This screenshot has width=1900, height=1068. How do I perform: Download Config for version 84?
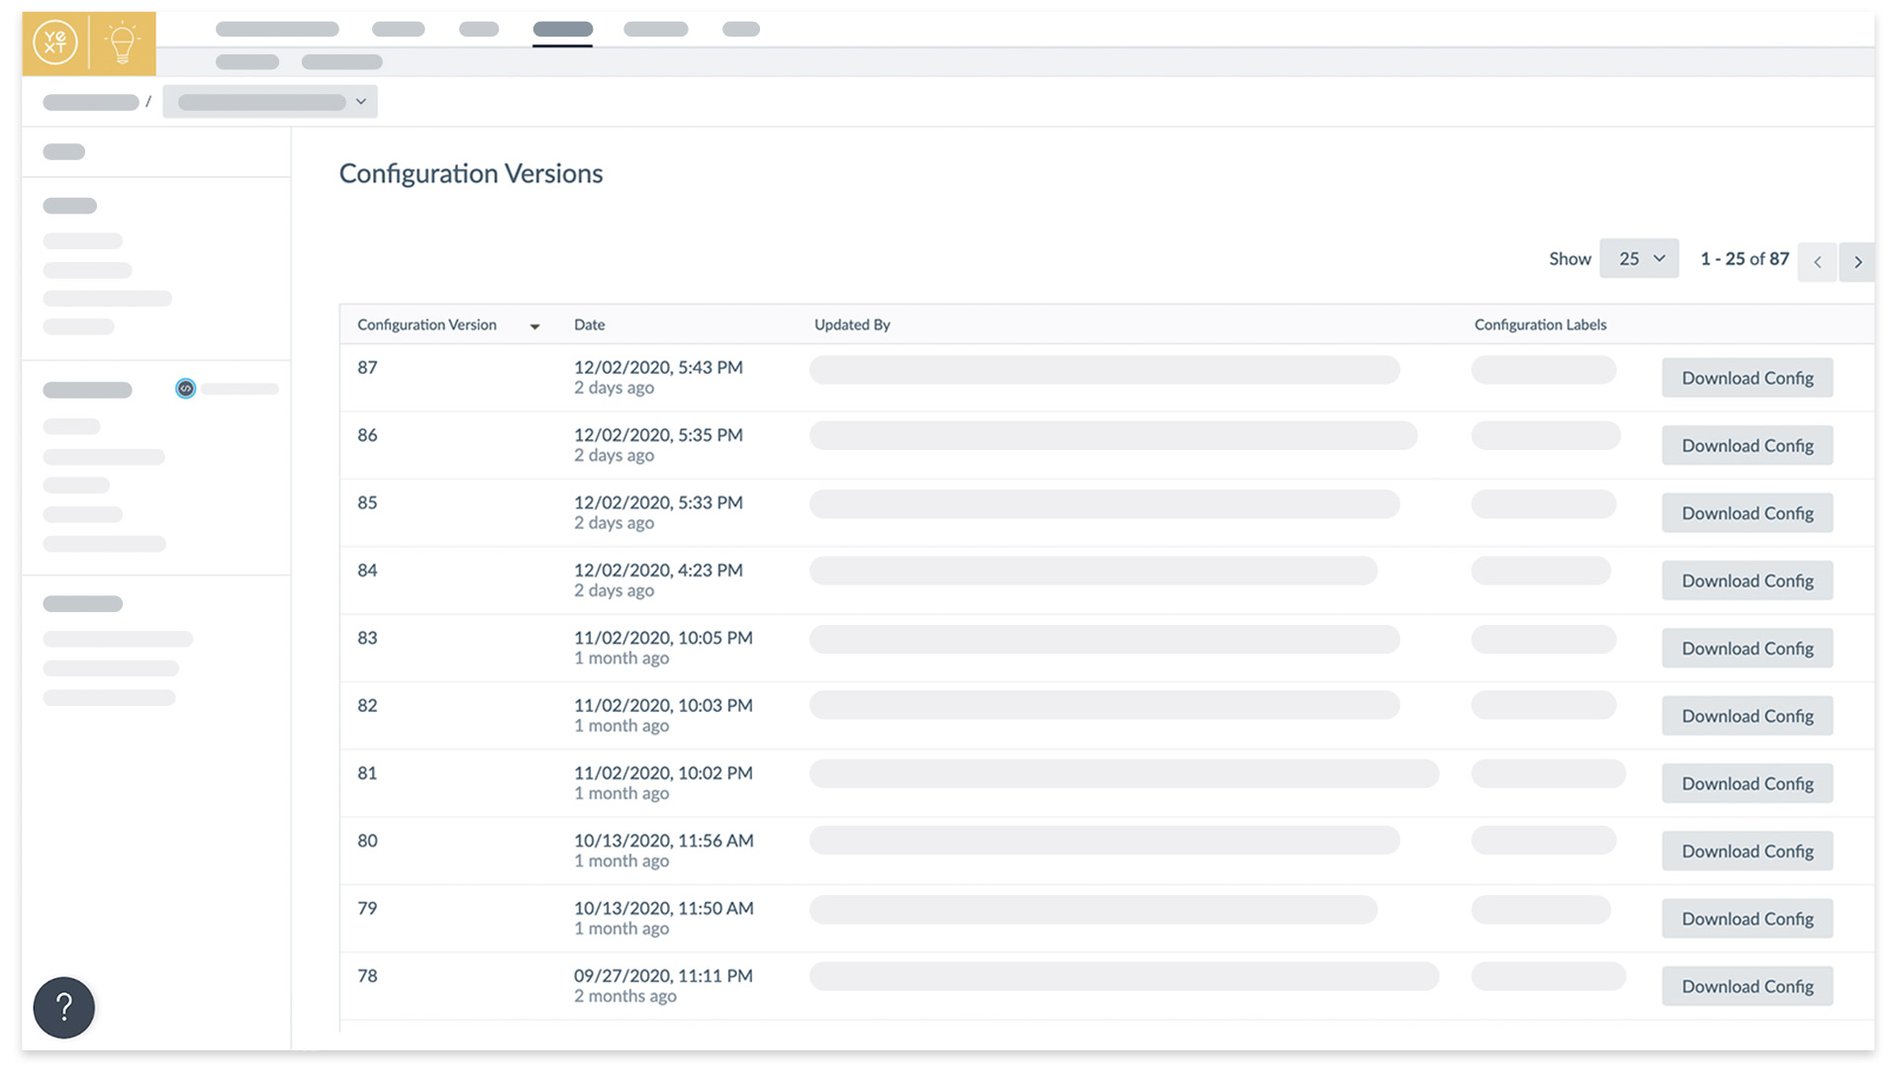(1747, 580)
